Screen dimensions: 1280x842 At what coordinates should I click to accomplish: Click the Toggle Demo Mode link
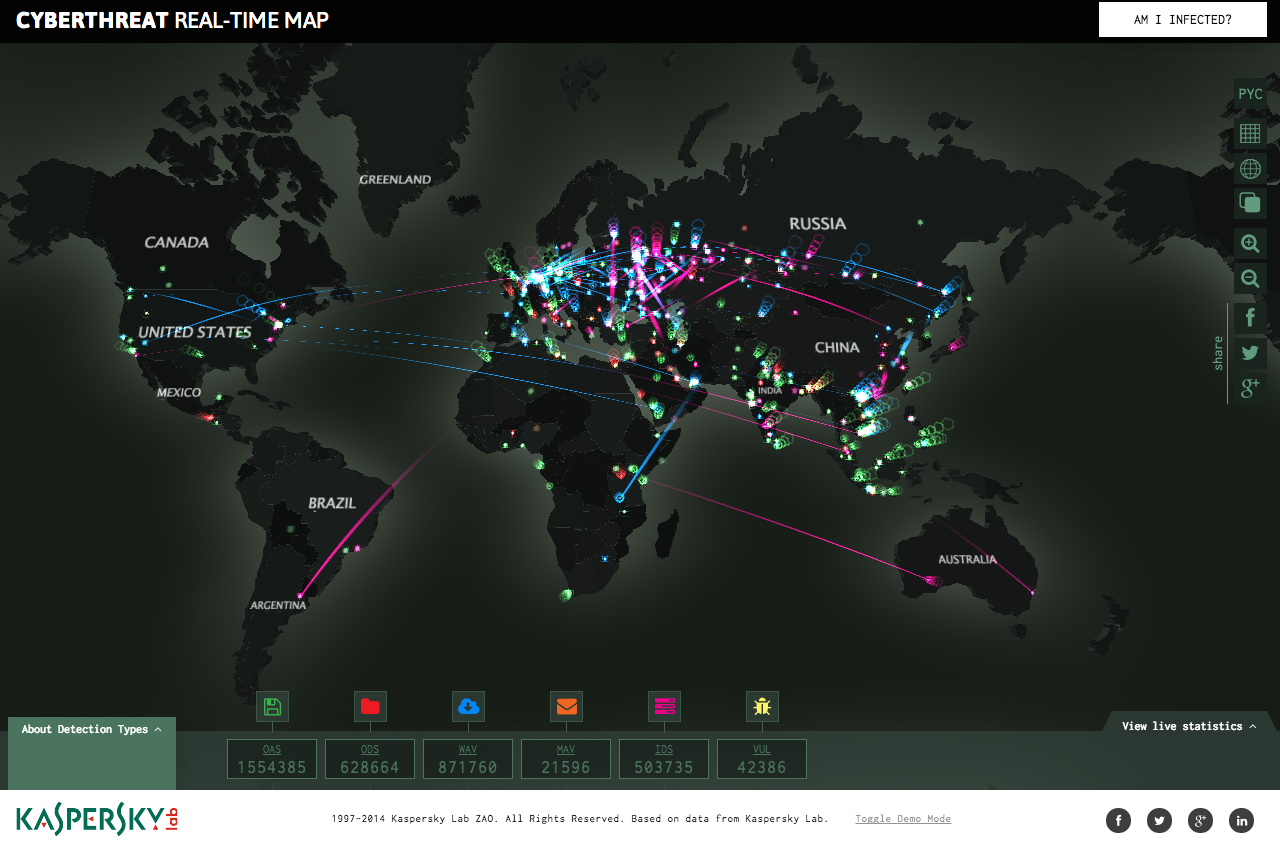(x=903, y=819)
